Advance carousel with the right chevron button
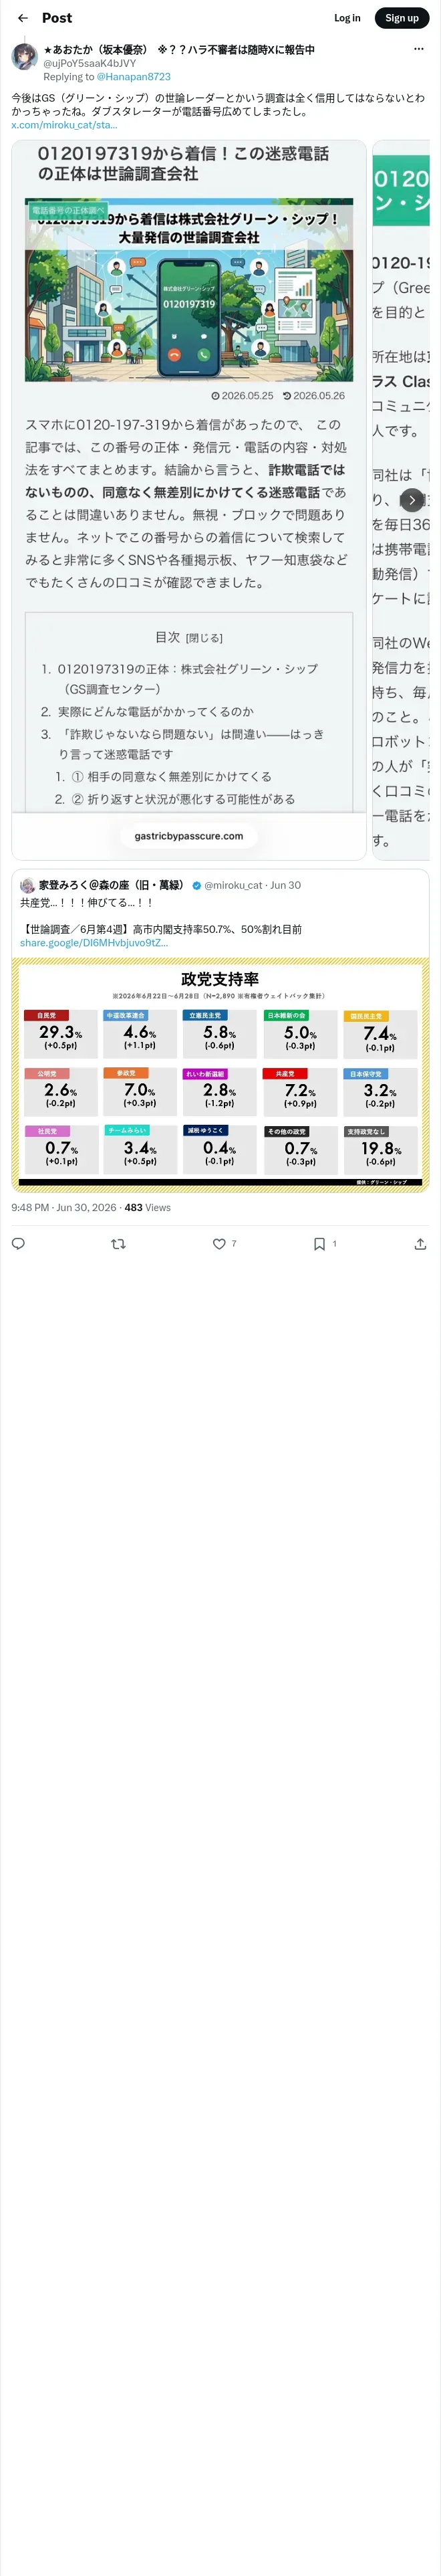441x2576 pixels. 412,500
